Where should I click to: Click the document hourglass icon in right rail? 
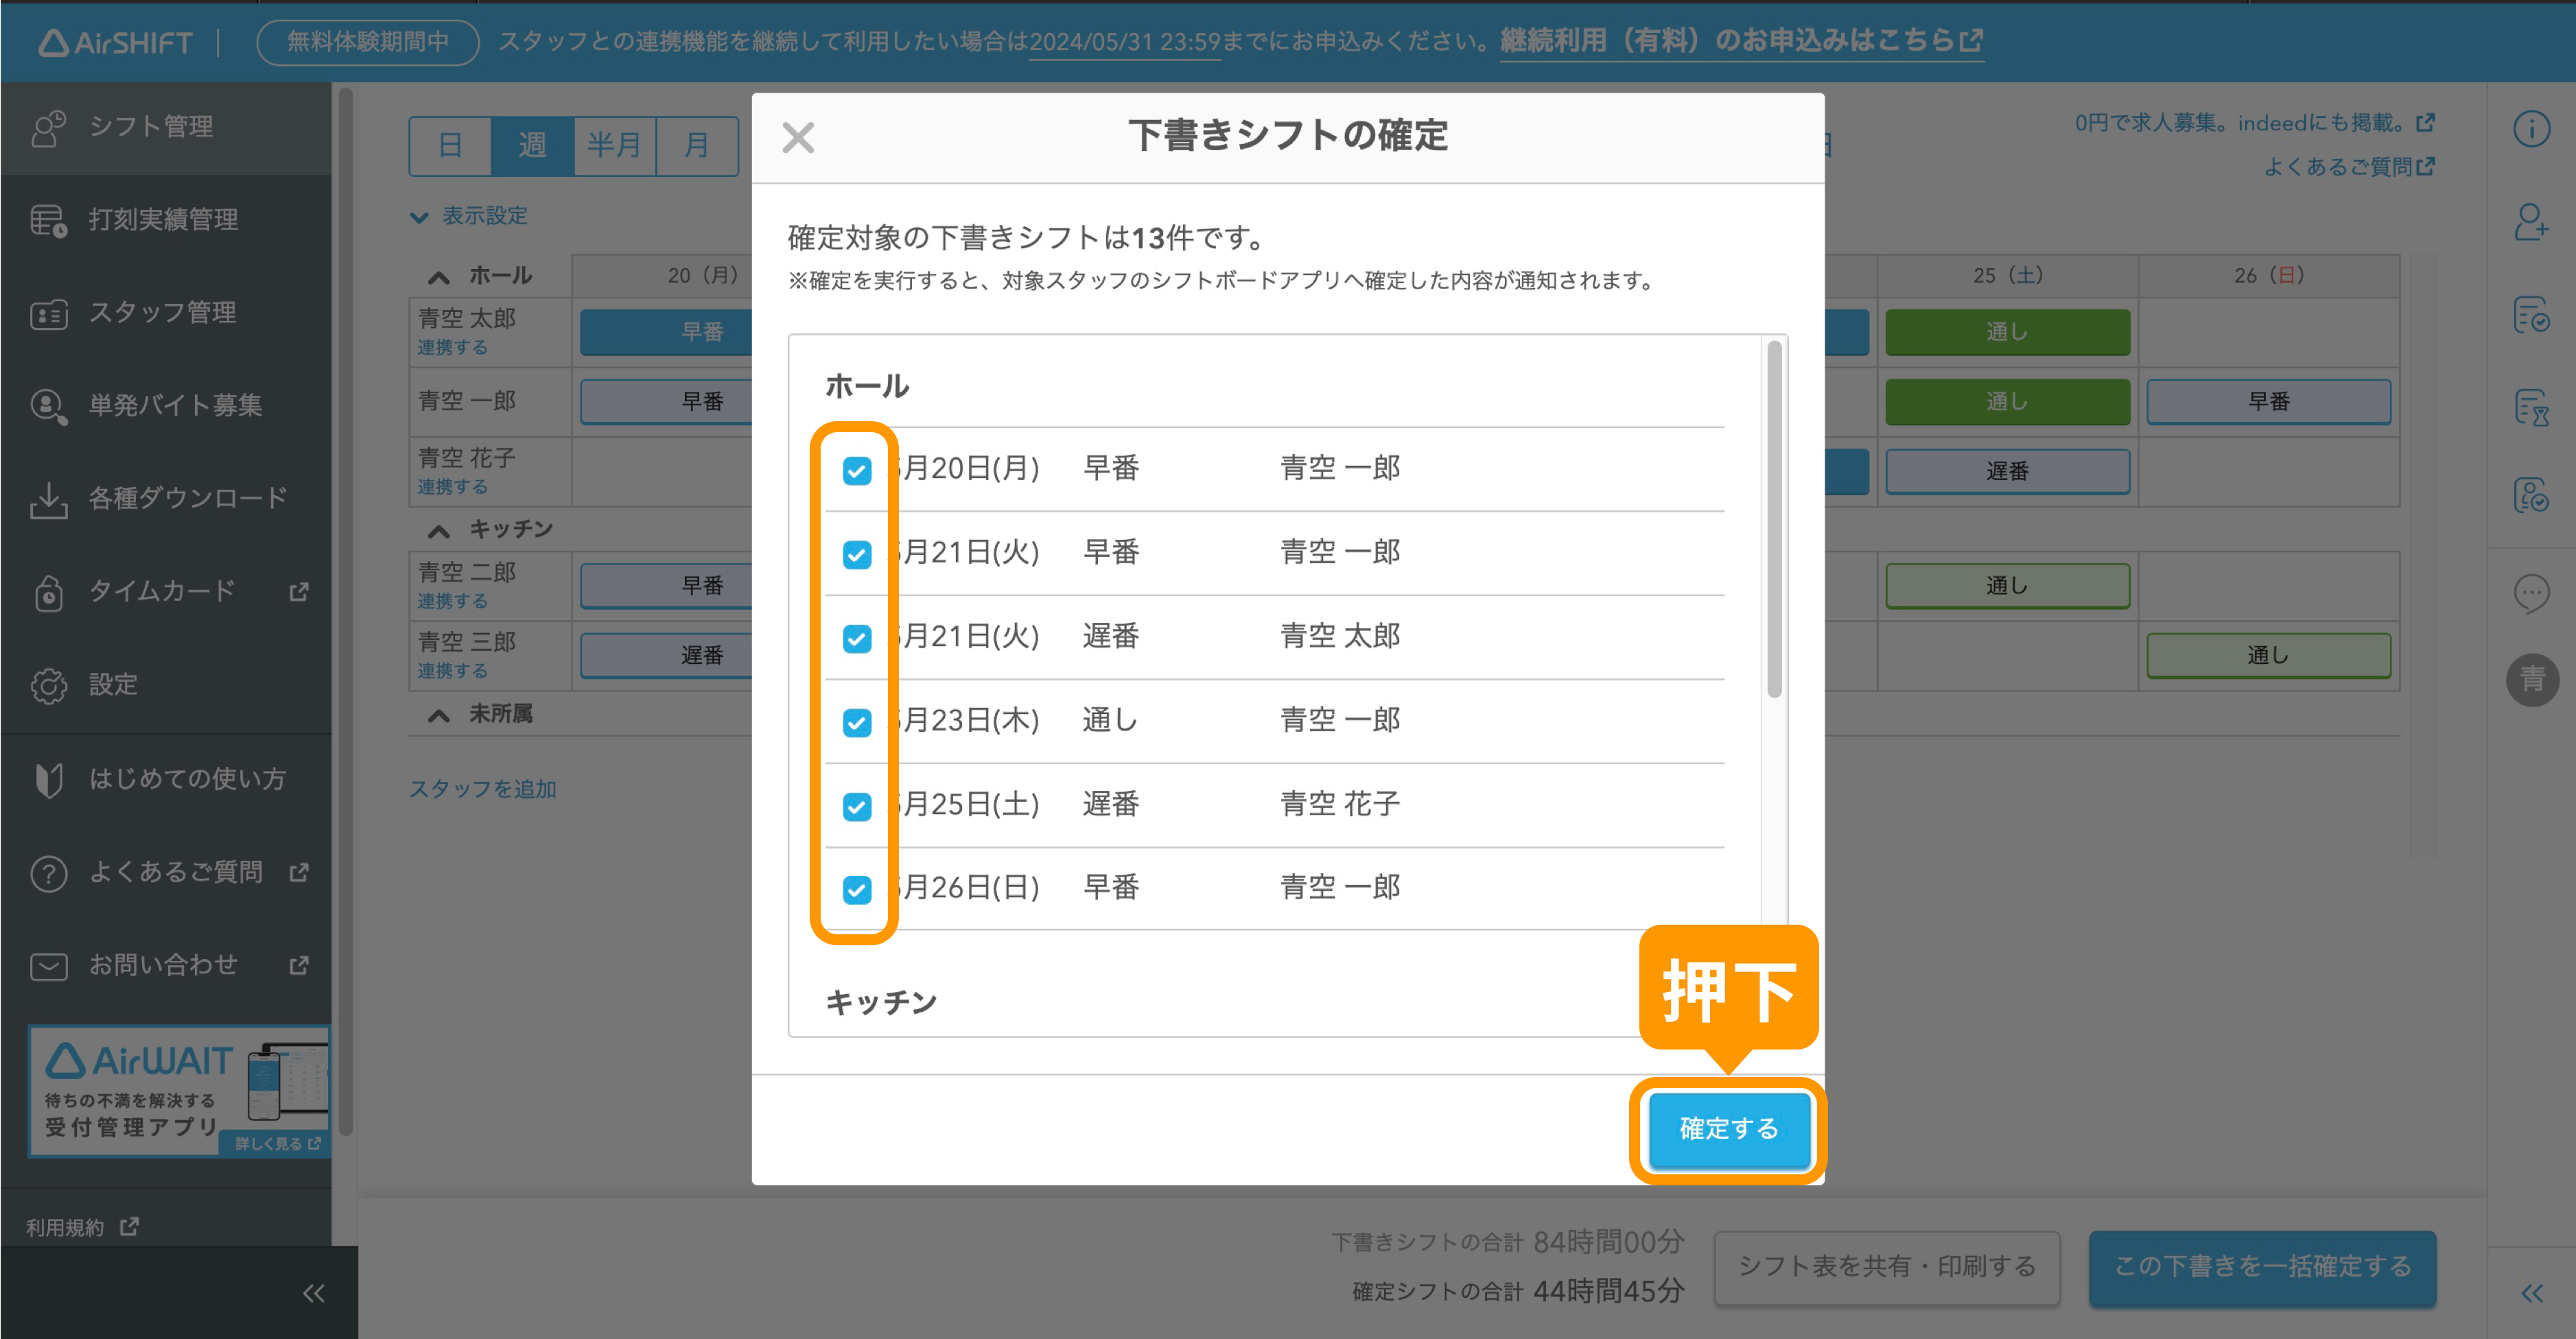point(2531,407)
